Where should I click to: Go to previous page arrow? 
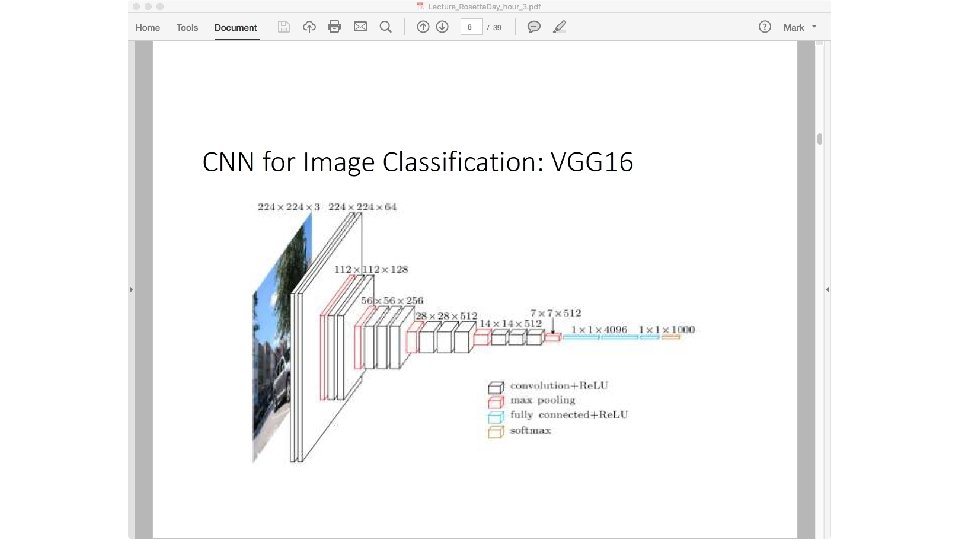tap(422, 27)
